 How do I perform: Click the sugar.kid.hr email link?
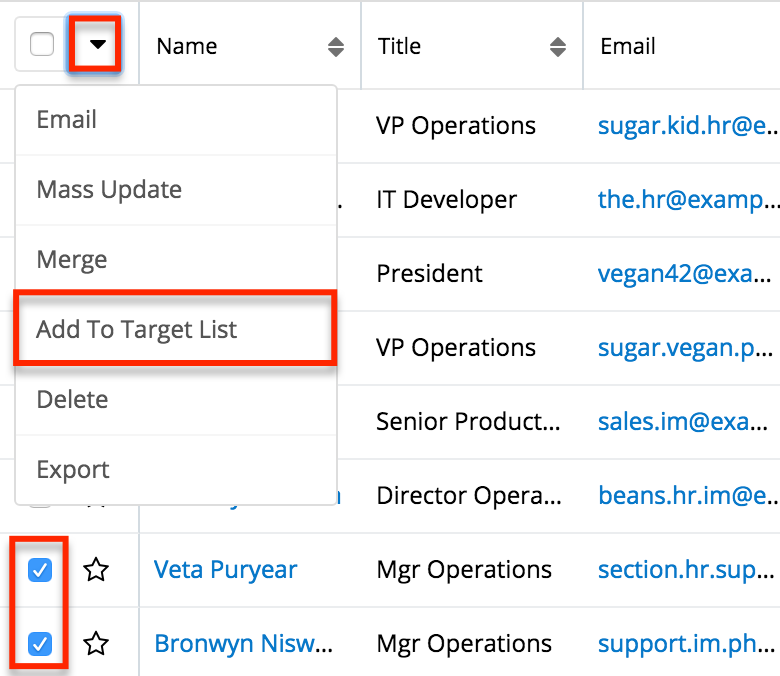tap(686, 126)
